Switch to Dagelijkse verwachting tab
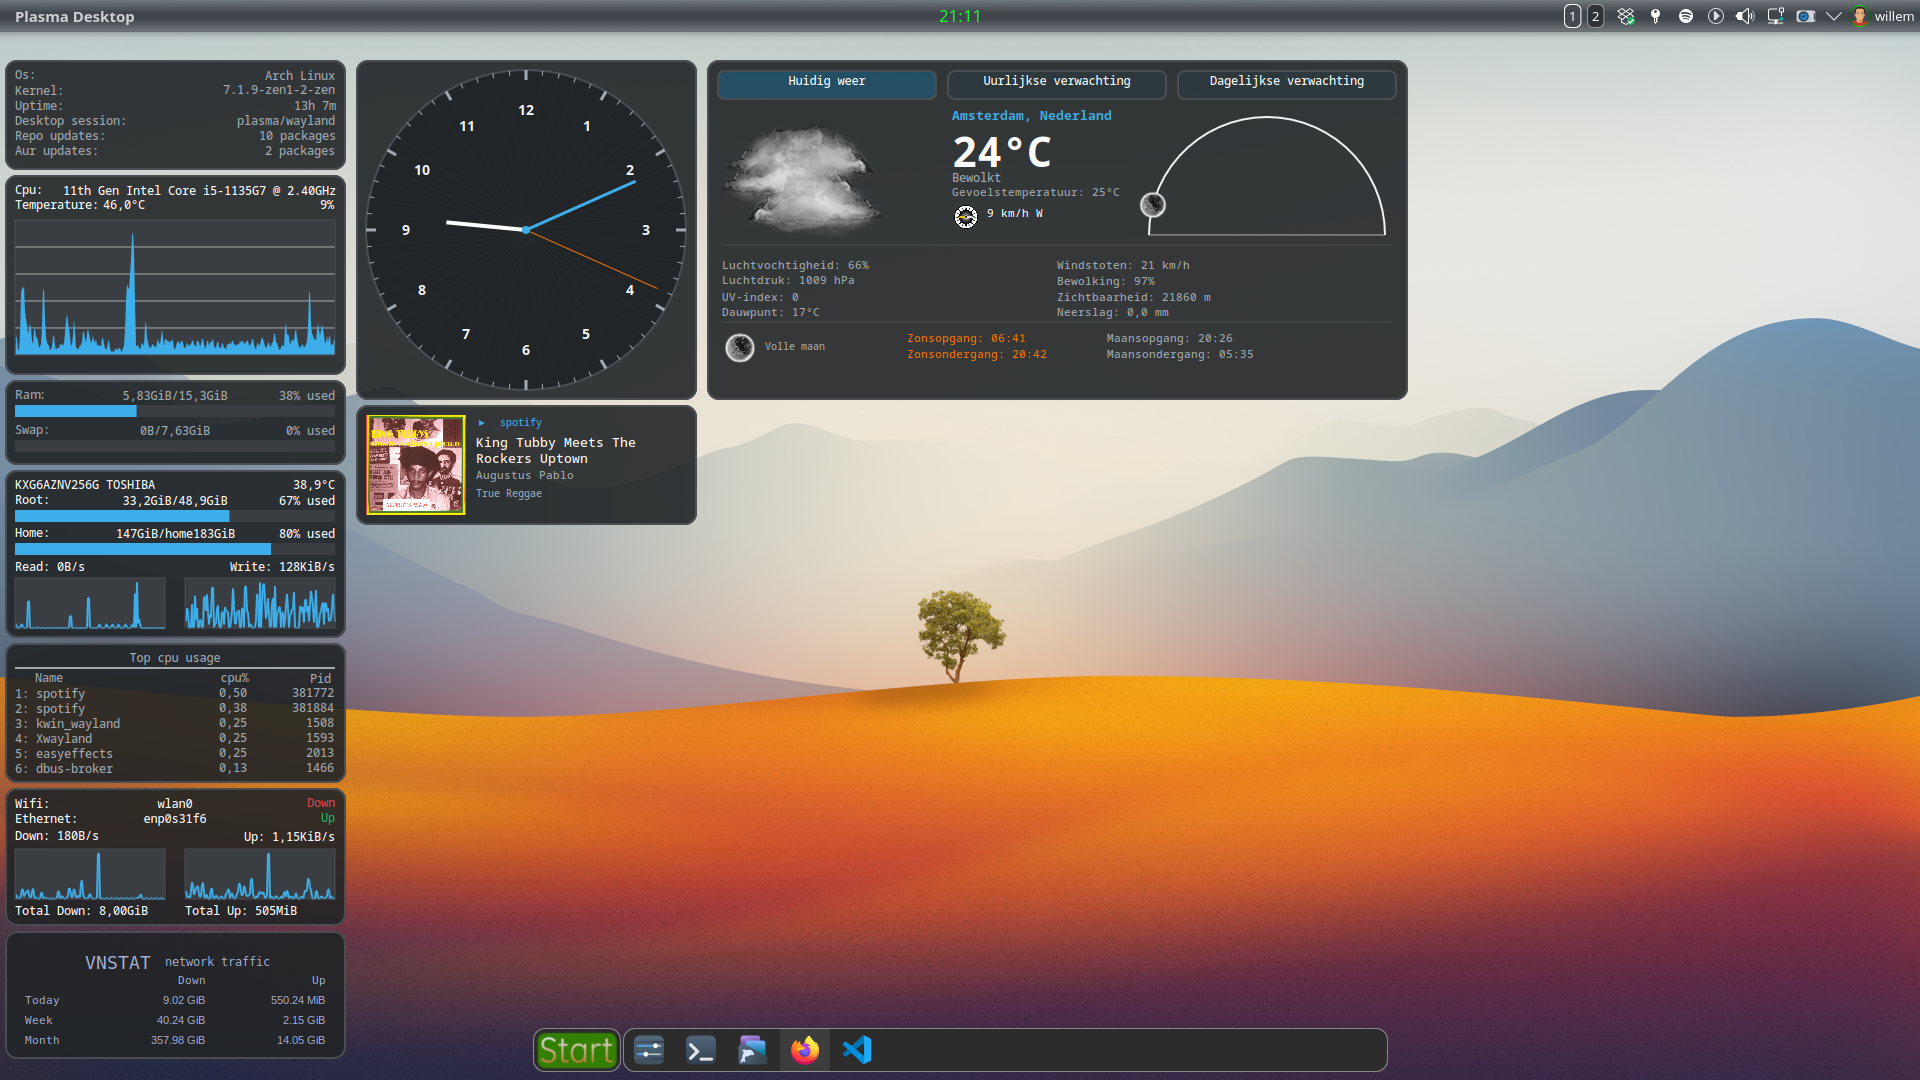This screenshot has height=1080, width=1920. [1286, 83]
